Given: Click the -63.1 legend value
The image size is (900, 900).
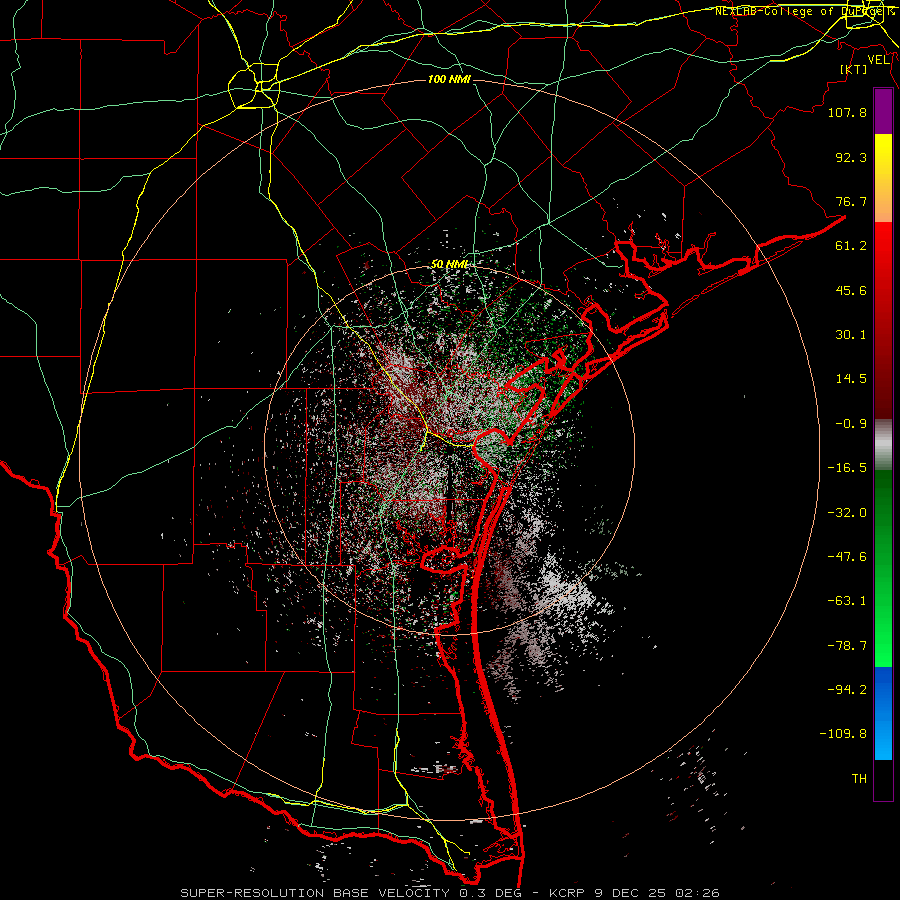Looking at the screenshot, I should click(x=847, y=601).
